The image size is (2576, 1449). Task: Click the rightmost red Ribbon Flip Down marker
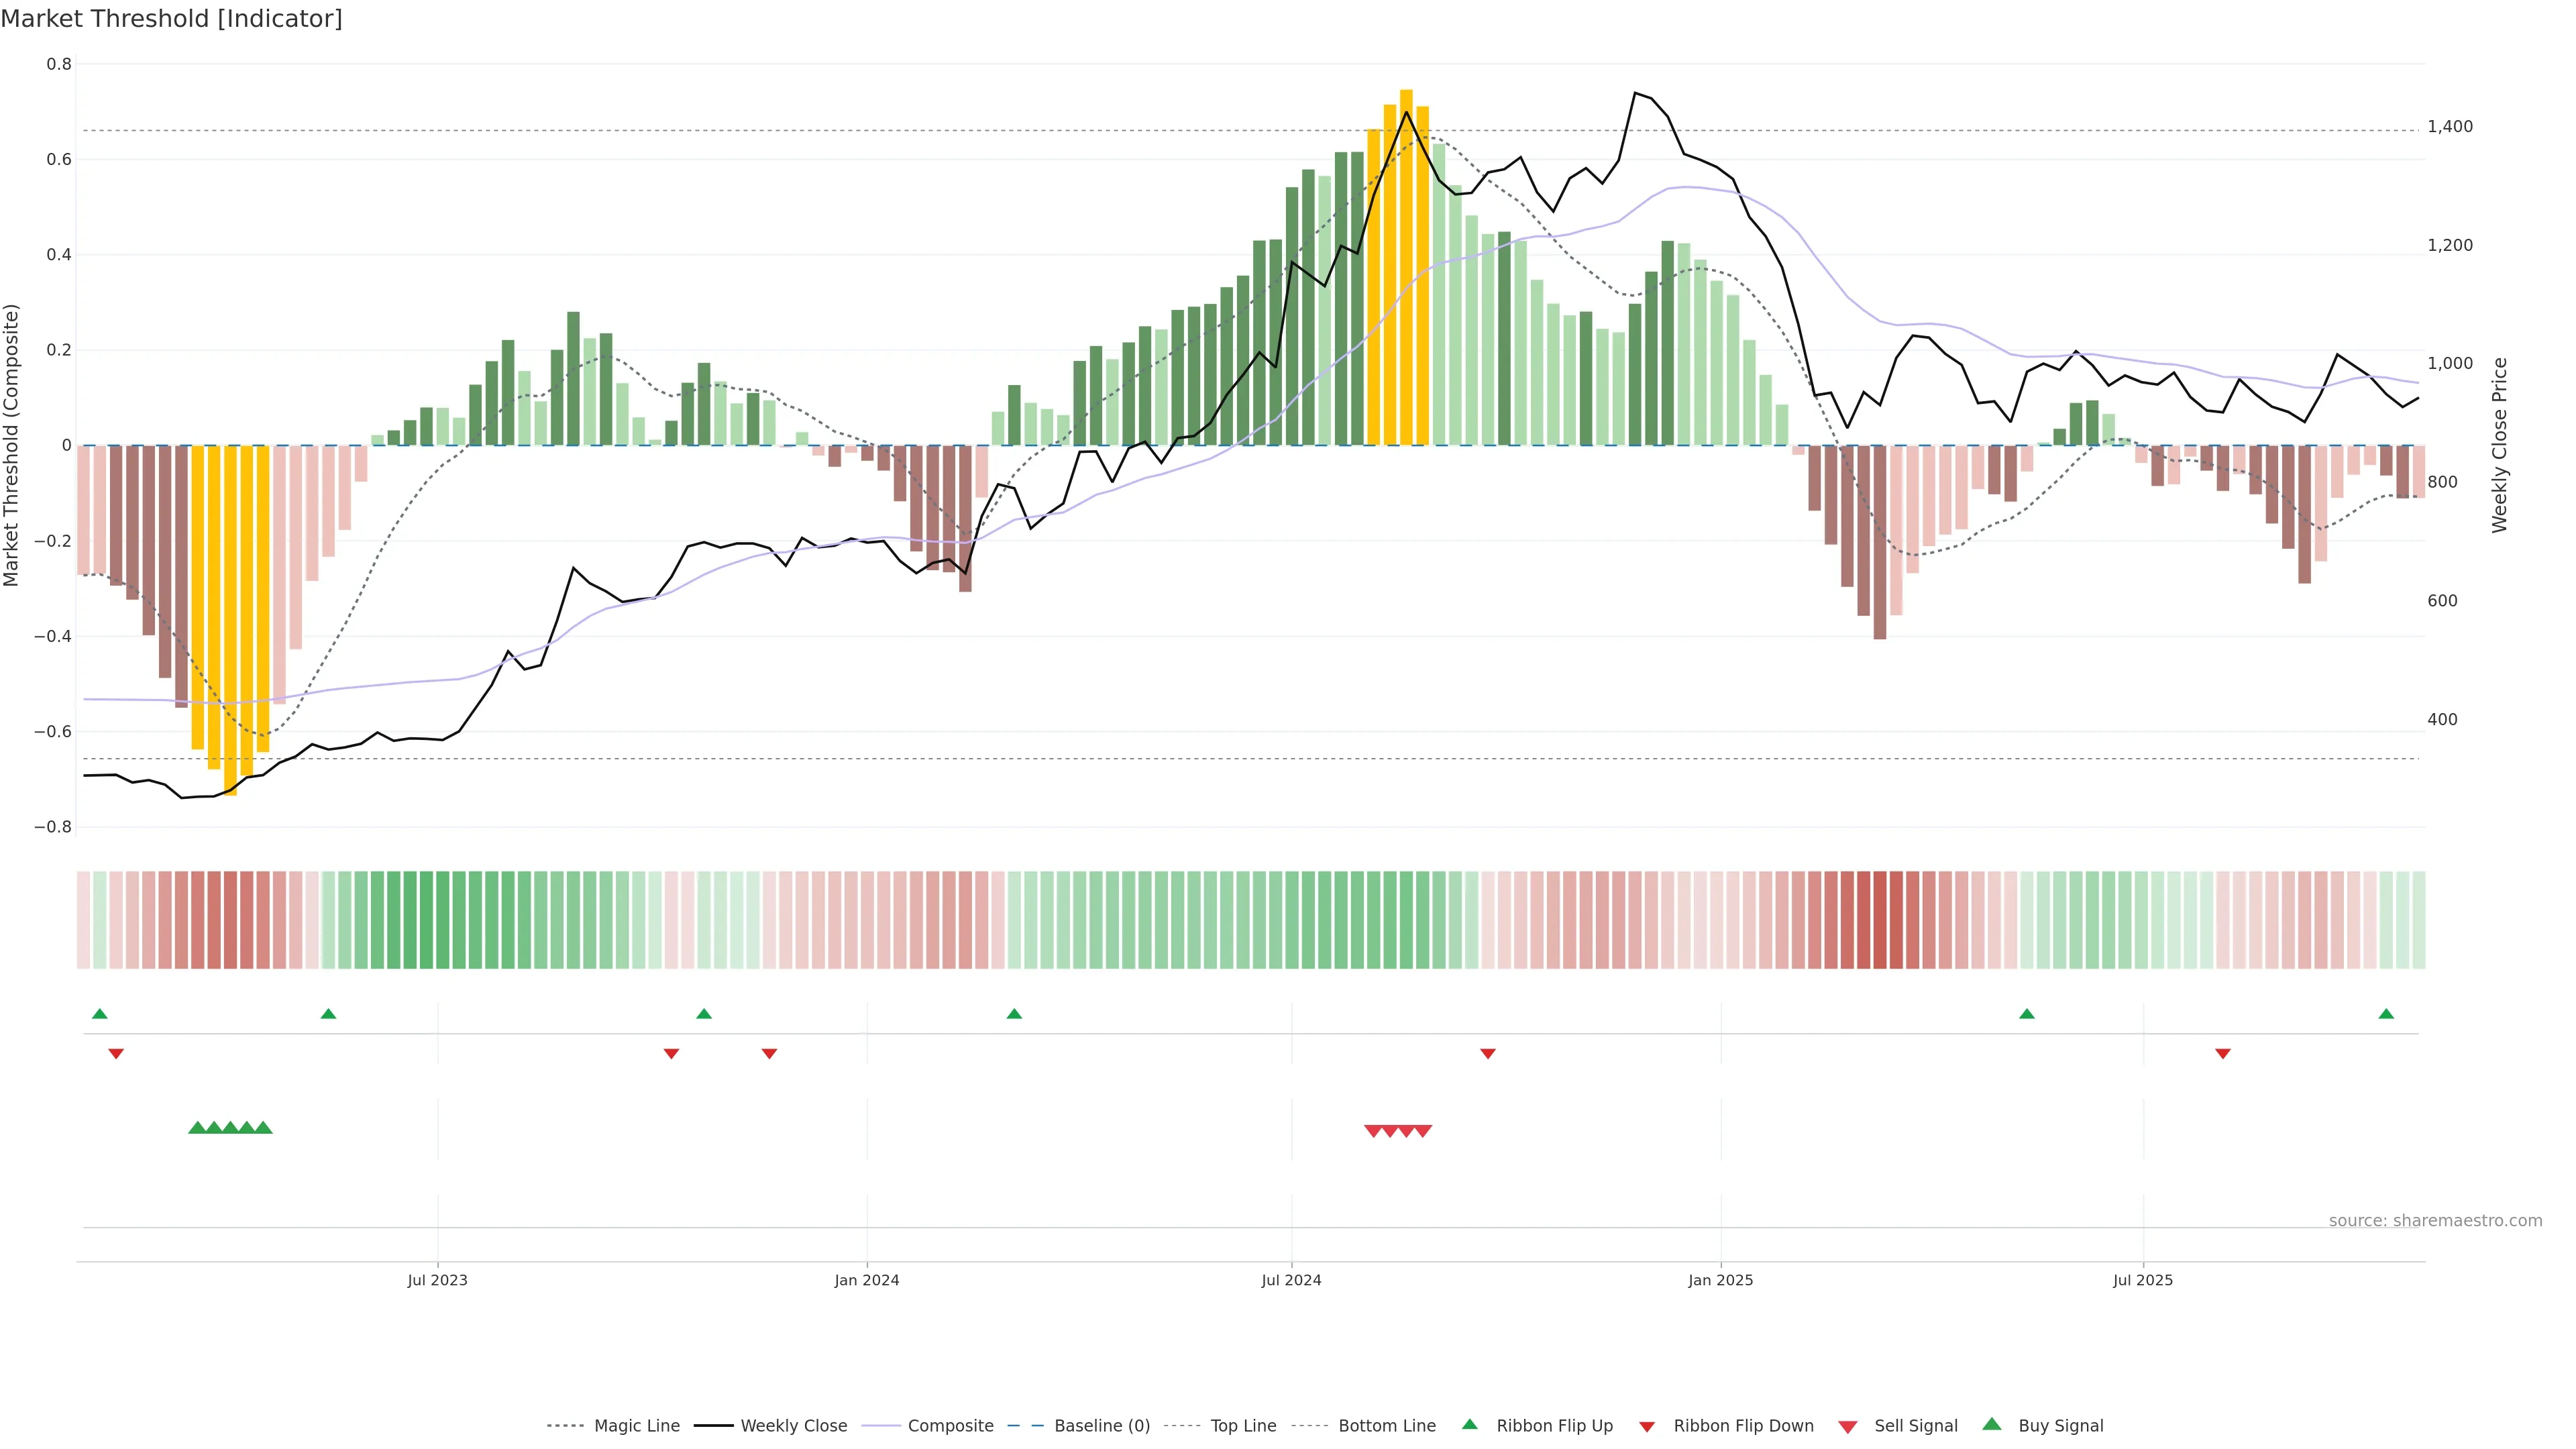(x=2223, y=1053)
